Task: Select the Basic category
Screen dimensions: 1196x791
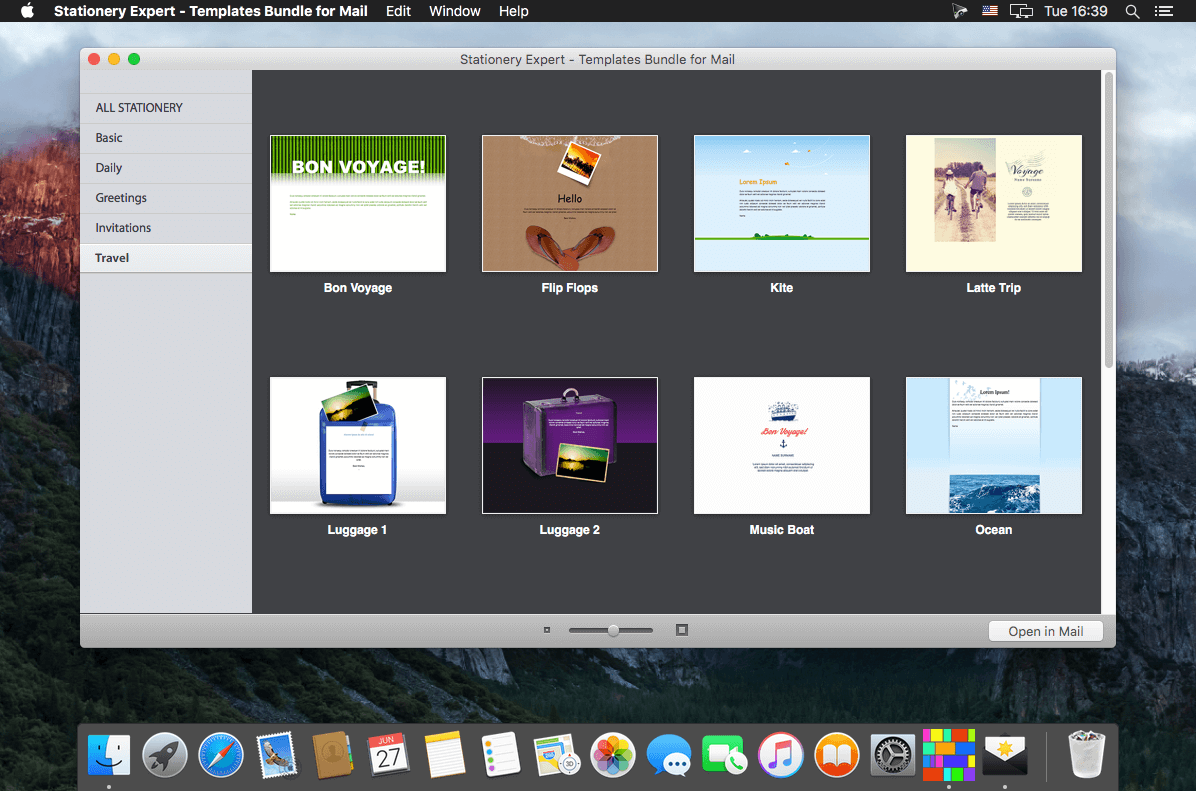Action: pos(166,138)
